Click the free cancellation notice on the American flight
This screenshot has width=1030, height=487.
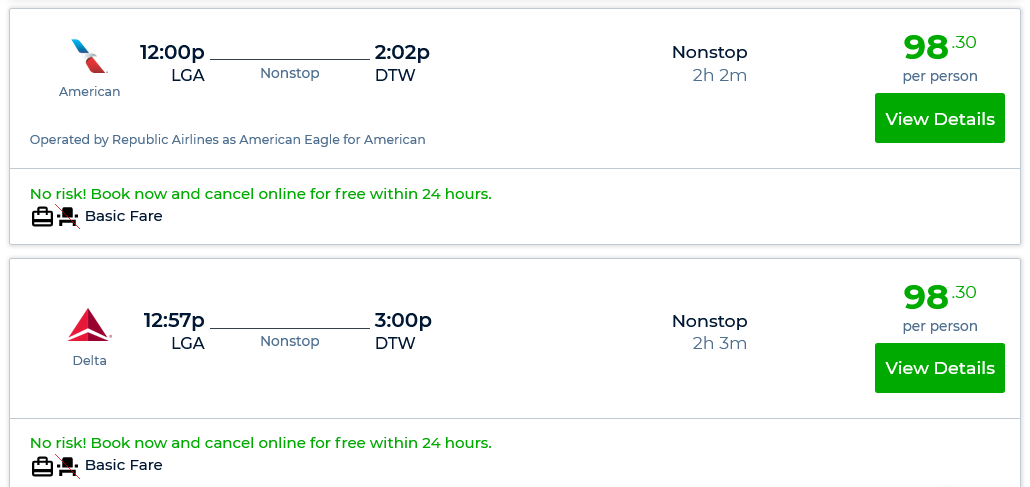(x=260, y=194)
